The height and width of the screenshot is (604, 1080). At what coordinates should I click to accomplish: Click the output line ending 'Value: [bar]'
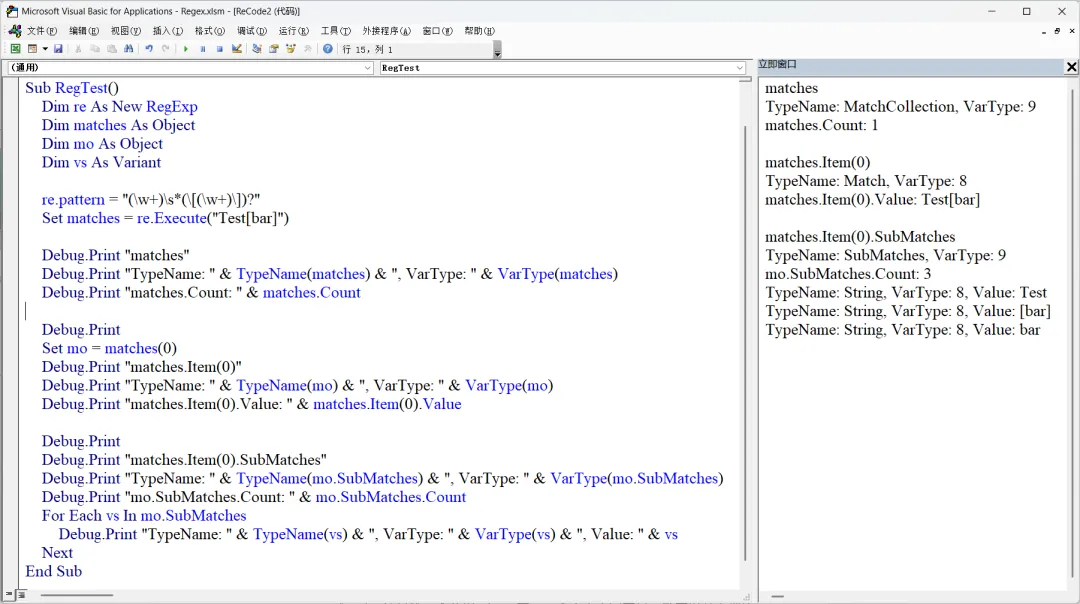[x=908, y=311]
